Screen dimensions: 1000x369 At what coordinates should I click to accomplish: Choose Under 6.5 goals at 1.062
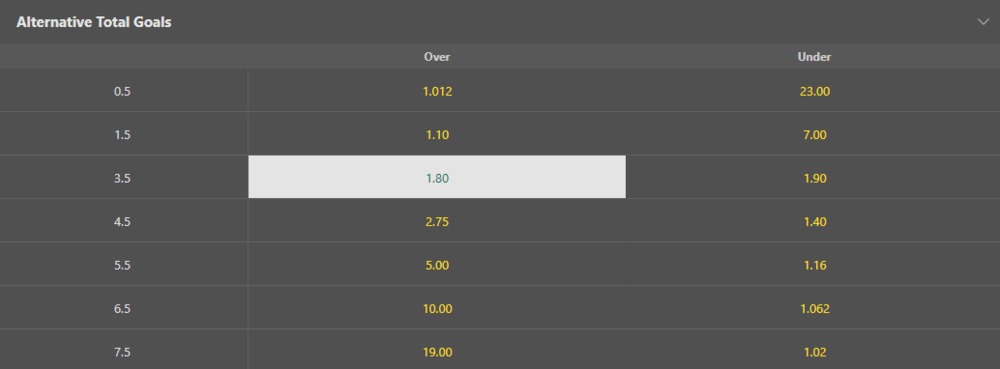pos(814,308)
